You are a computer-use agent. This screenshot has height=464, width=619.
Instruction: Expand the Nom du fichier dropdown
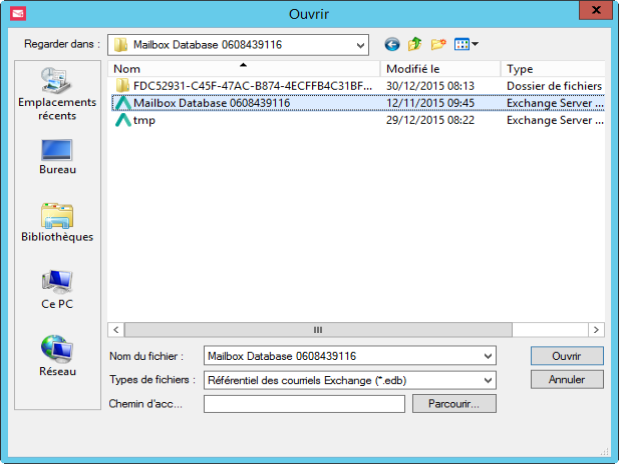click(x=488, y=356)
